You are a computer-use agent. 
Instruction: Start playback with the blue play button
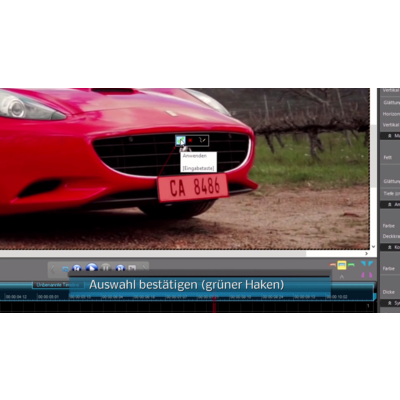pyautogui.click(x=92, y=267)
